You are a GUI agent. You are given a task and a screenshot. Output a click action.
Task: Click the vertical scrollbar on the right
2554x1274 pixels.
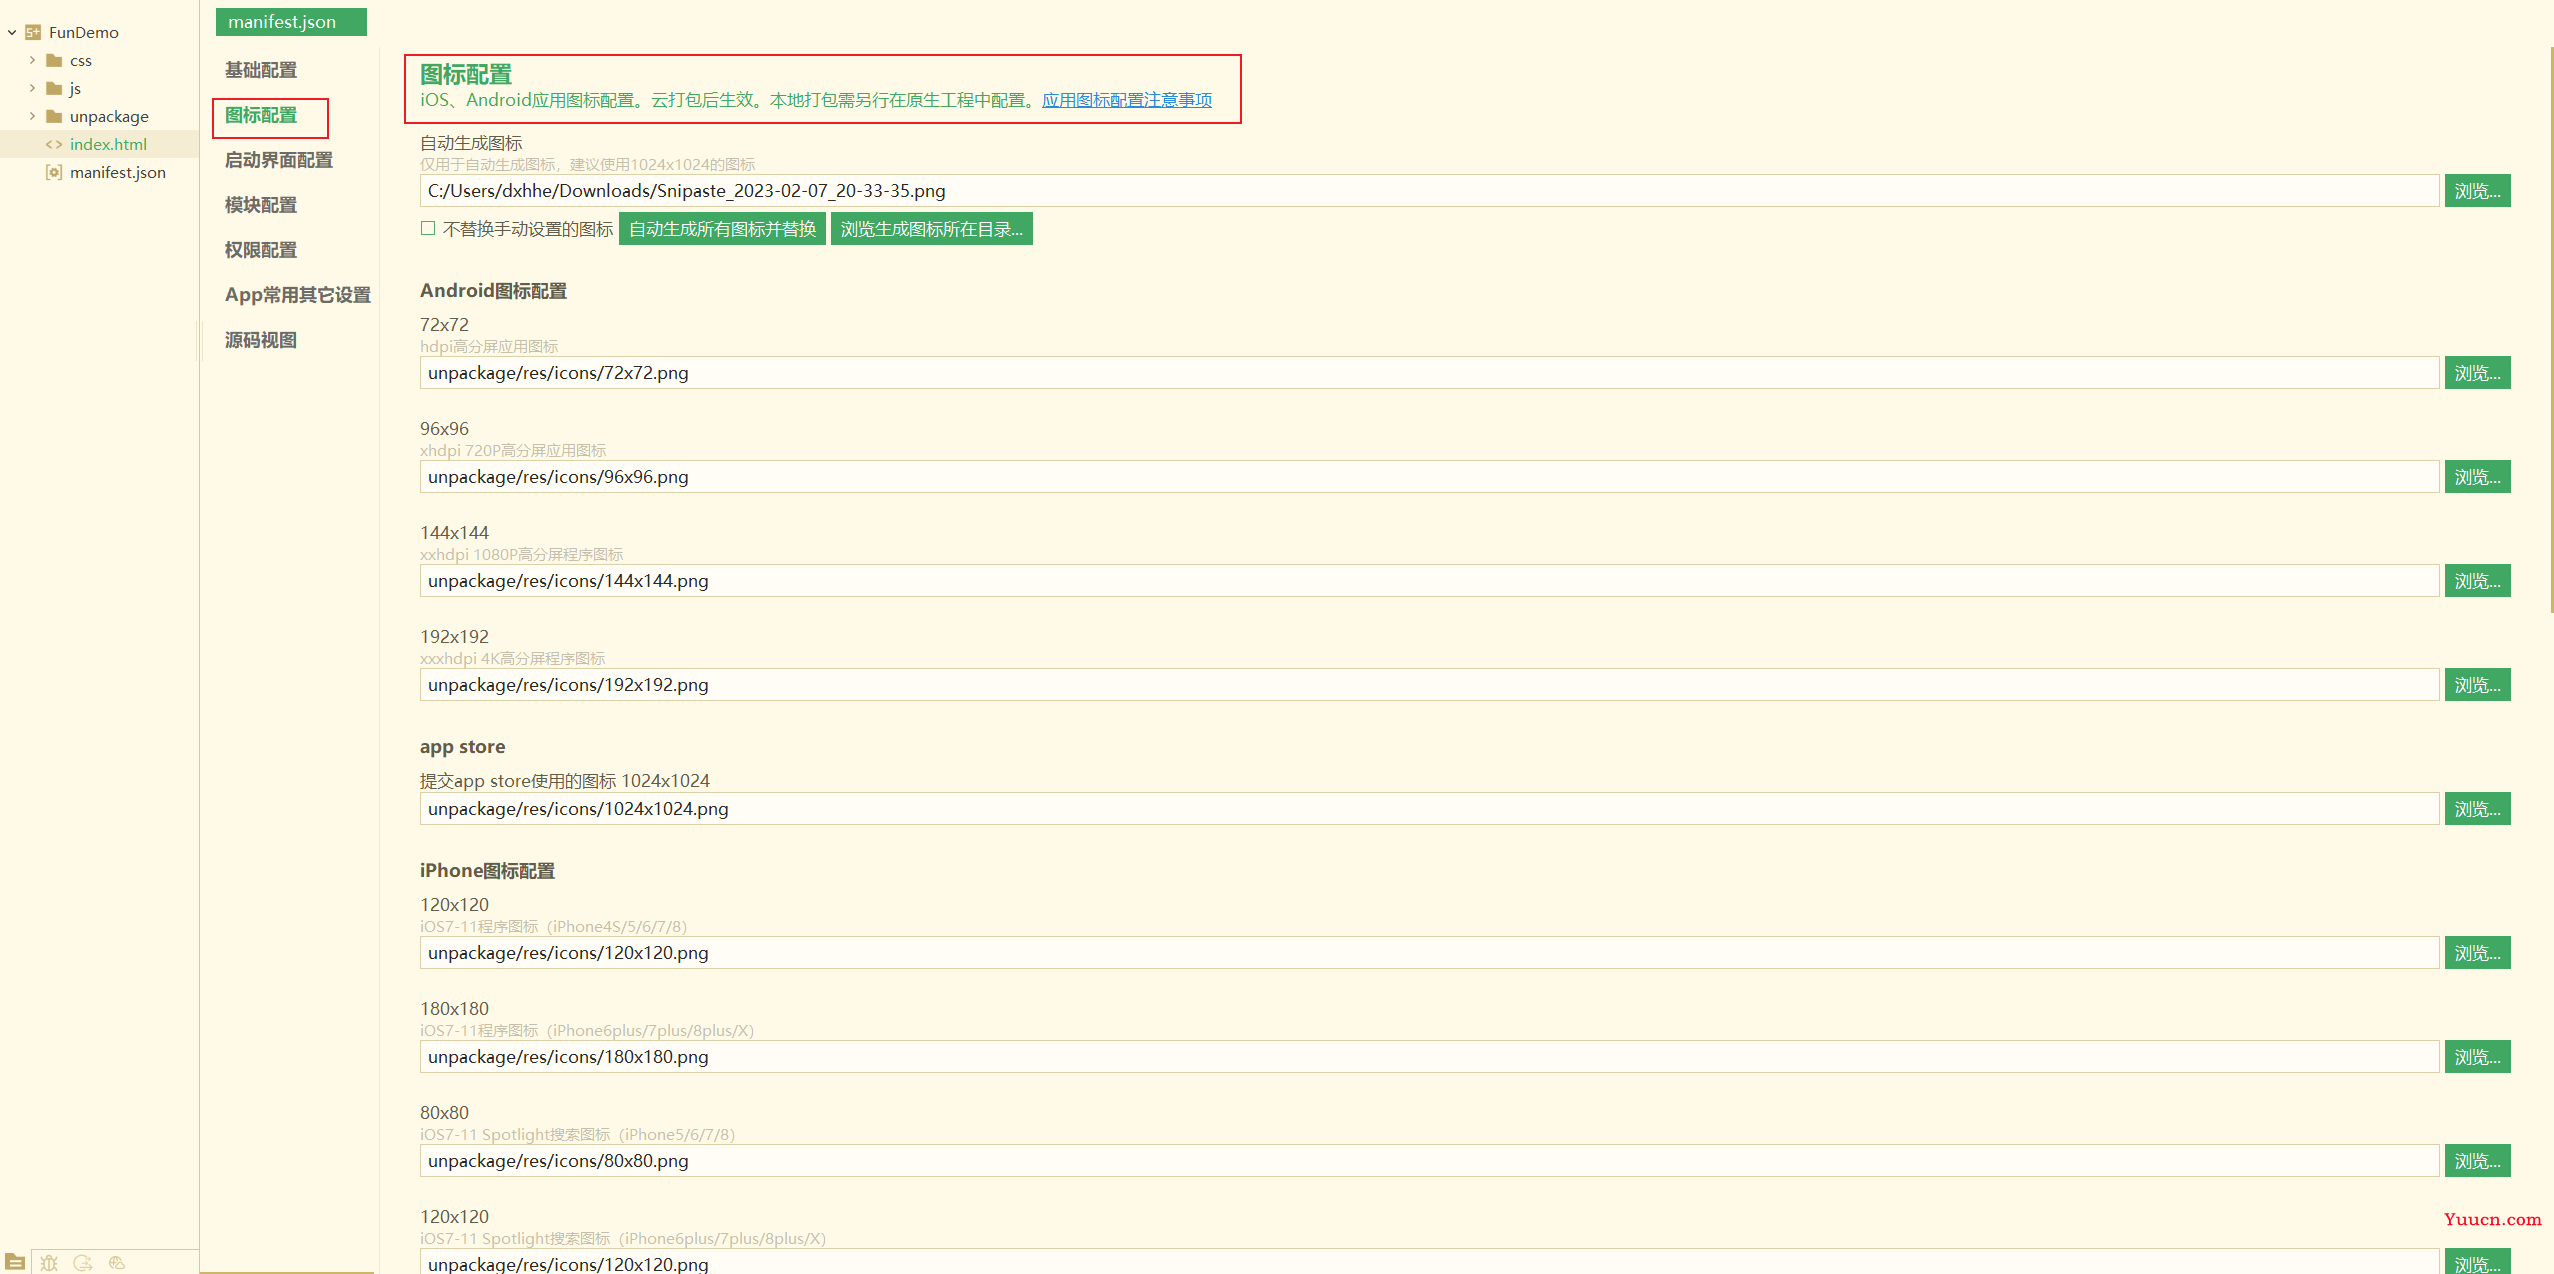[x=2550, y=330]
